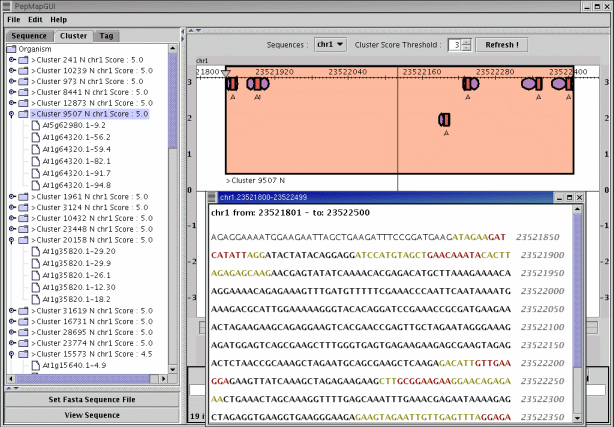Click document icon of At1g35820.1-29.20
Viewport: 614px width, 427px height.
click(x=36, y=251)
